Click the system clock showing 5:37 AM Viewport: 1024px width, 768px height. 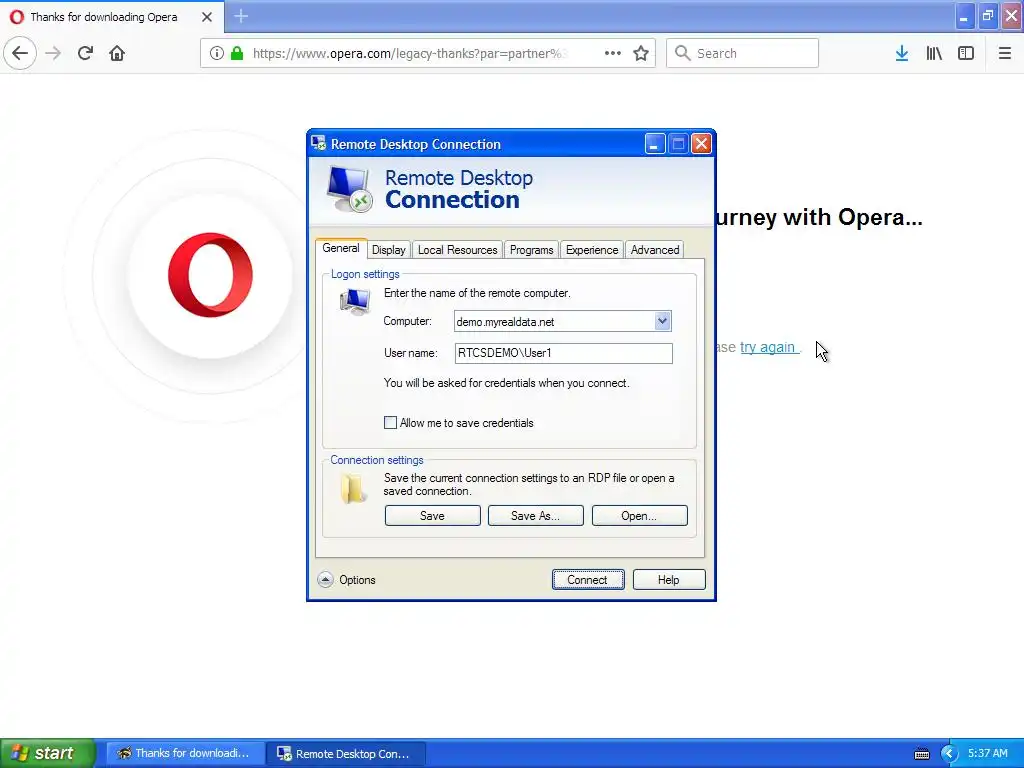point(987,753)
